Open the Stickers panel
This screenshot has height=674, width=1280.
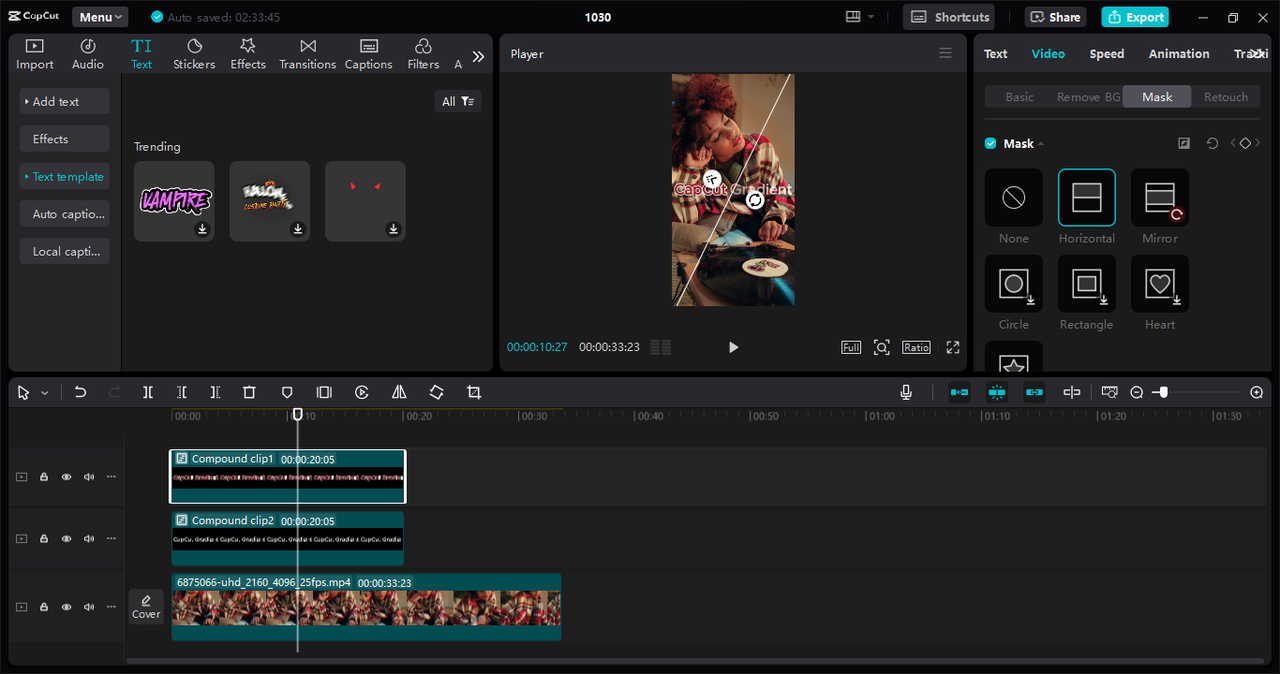[x=194, y=54]
